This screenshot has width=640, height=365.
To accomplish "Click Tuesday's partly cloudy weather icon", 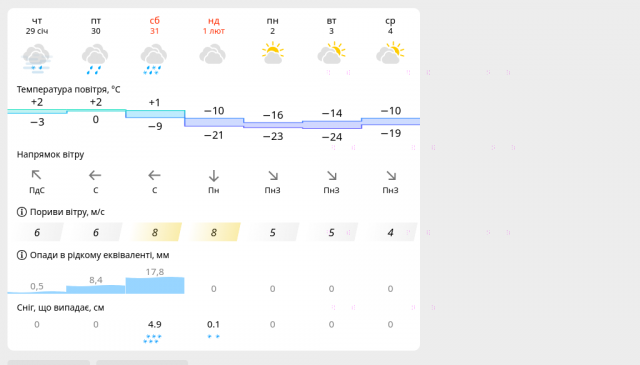I will click(x=331, y=53).
